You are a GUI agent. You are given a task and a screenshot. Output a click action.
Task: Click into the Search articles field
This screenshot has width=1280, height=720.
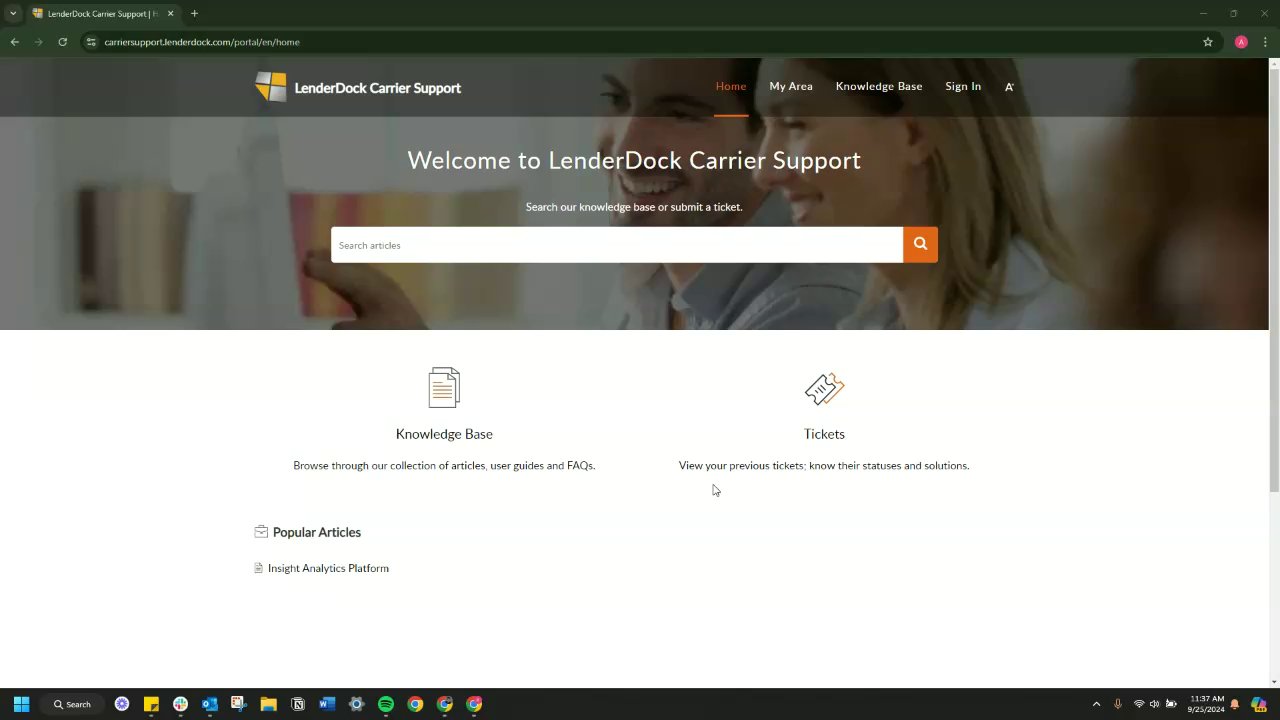617,245
